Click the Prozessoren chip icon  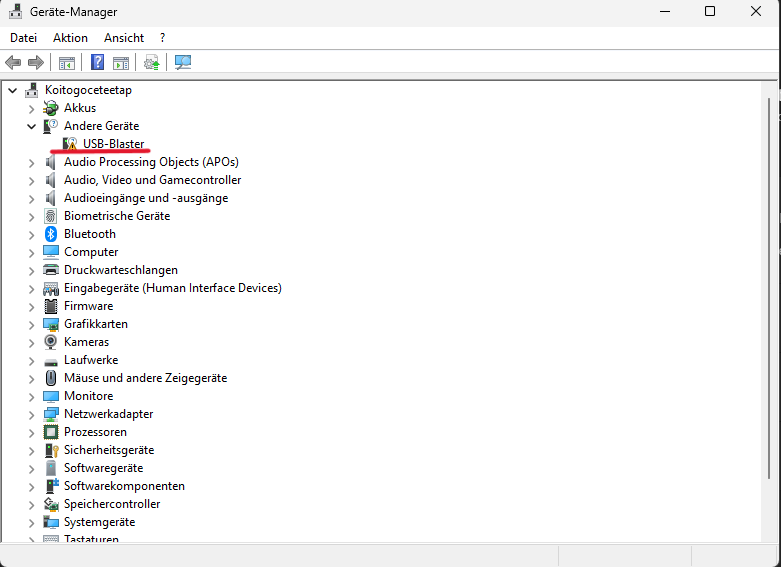pyautogui.click(x=51, y=432)
